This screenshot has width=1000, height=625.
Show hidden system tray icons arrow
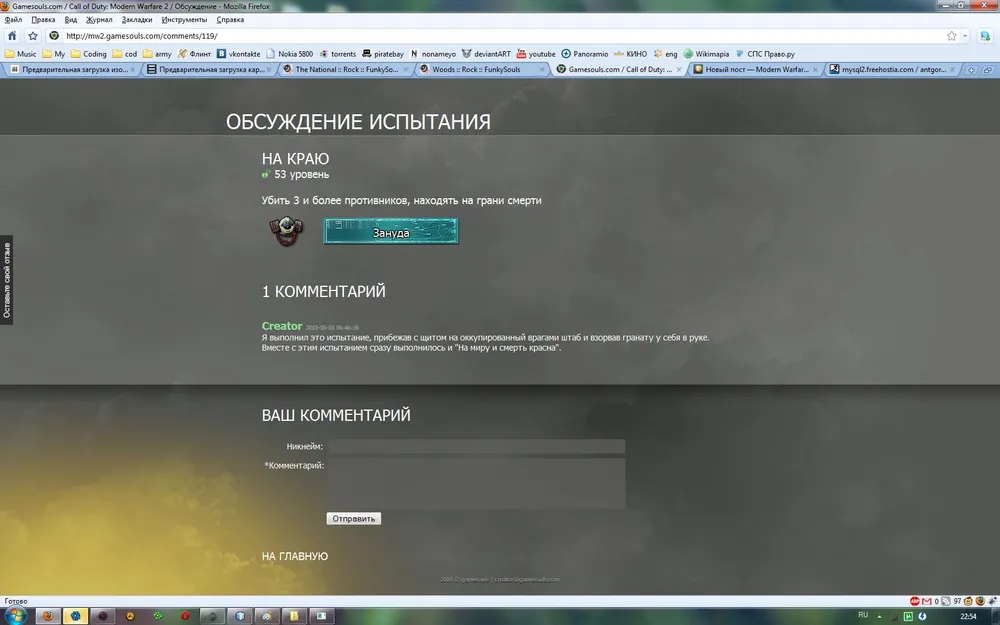[x=879, y=616]
